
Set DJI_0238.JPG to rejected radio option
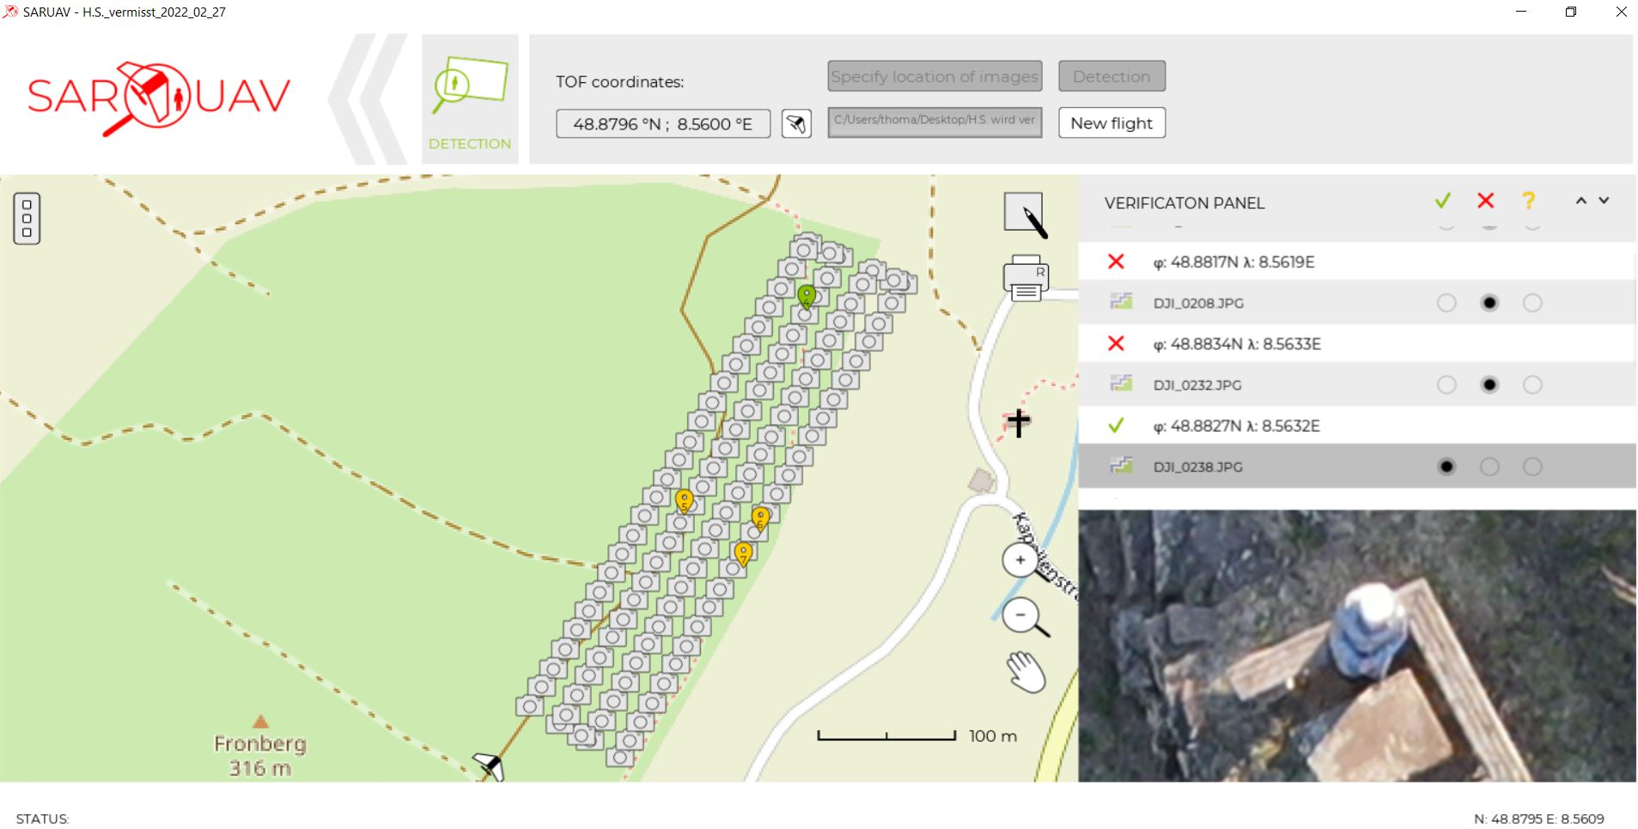pyautogui.click(x=1489, y=467)
